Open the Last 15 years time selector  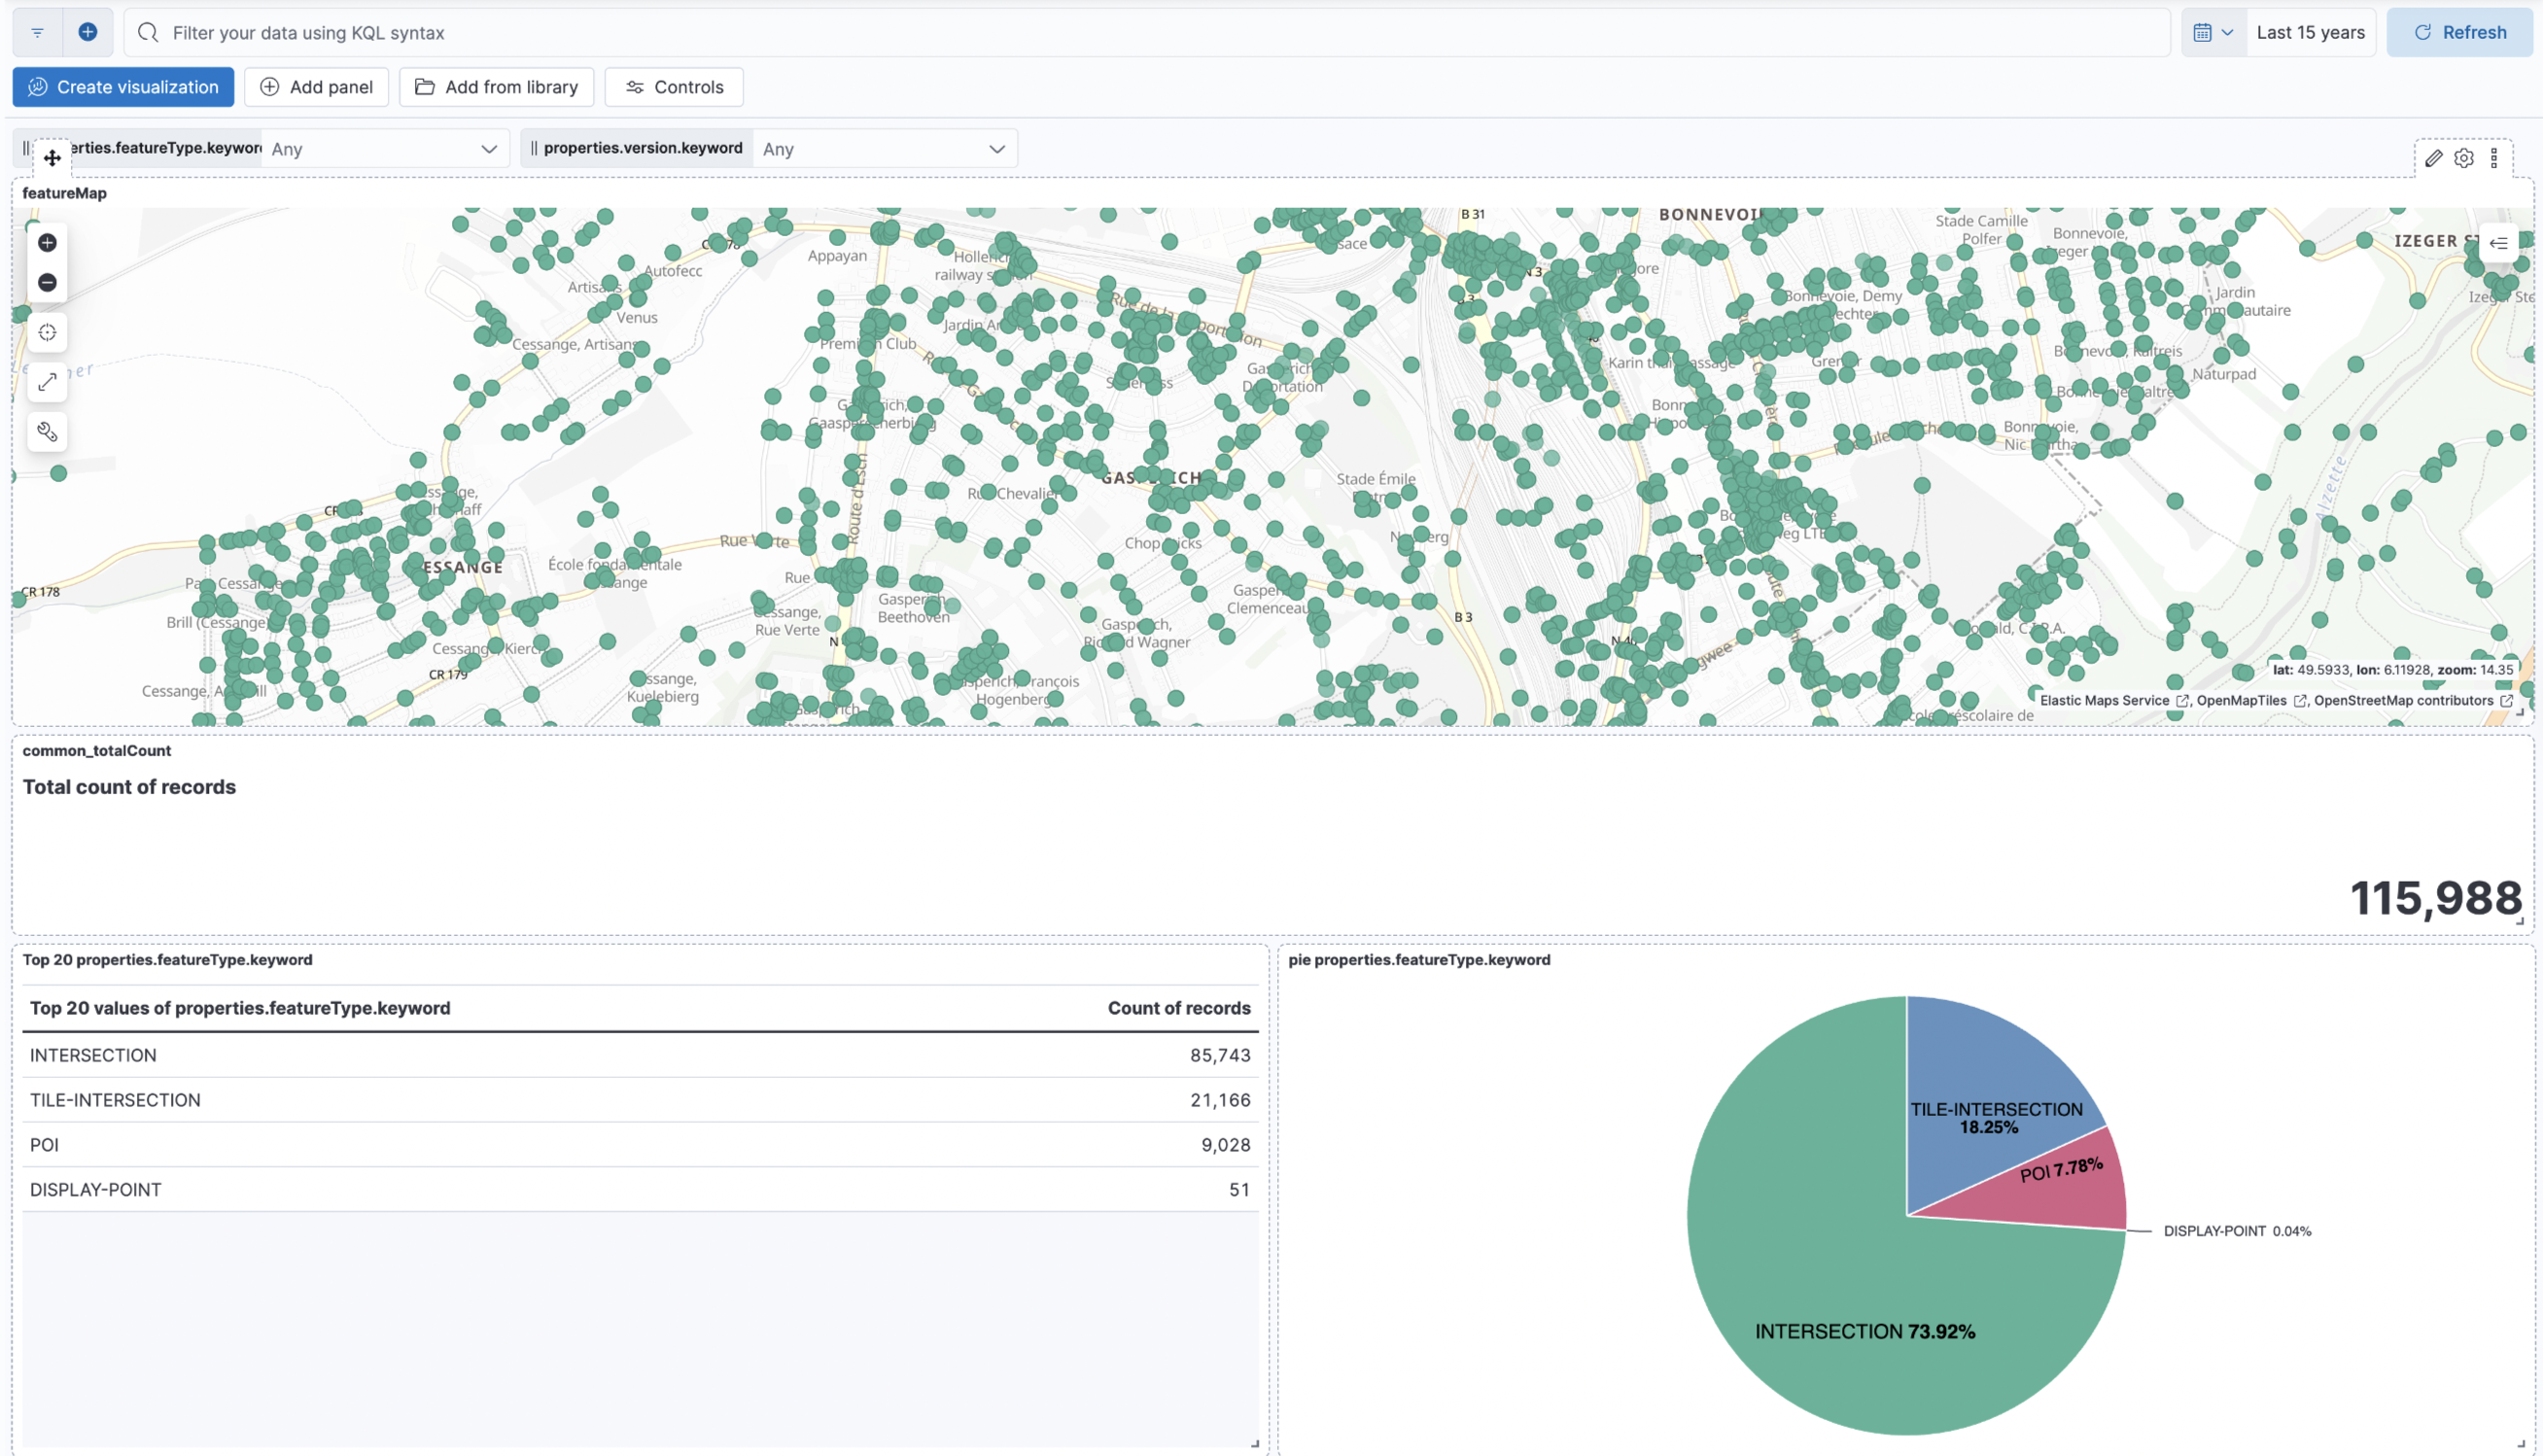[2310, 31]
